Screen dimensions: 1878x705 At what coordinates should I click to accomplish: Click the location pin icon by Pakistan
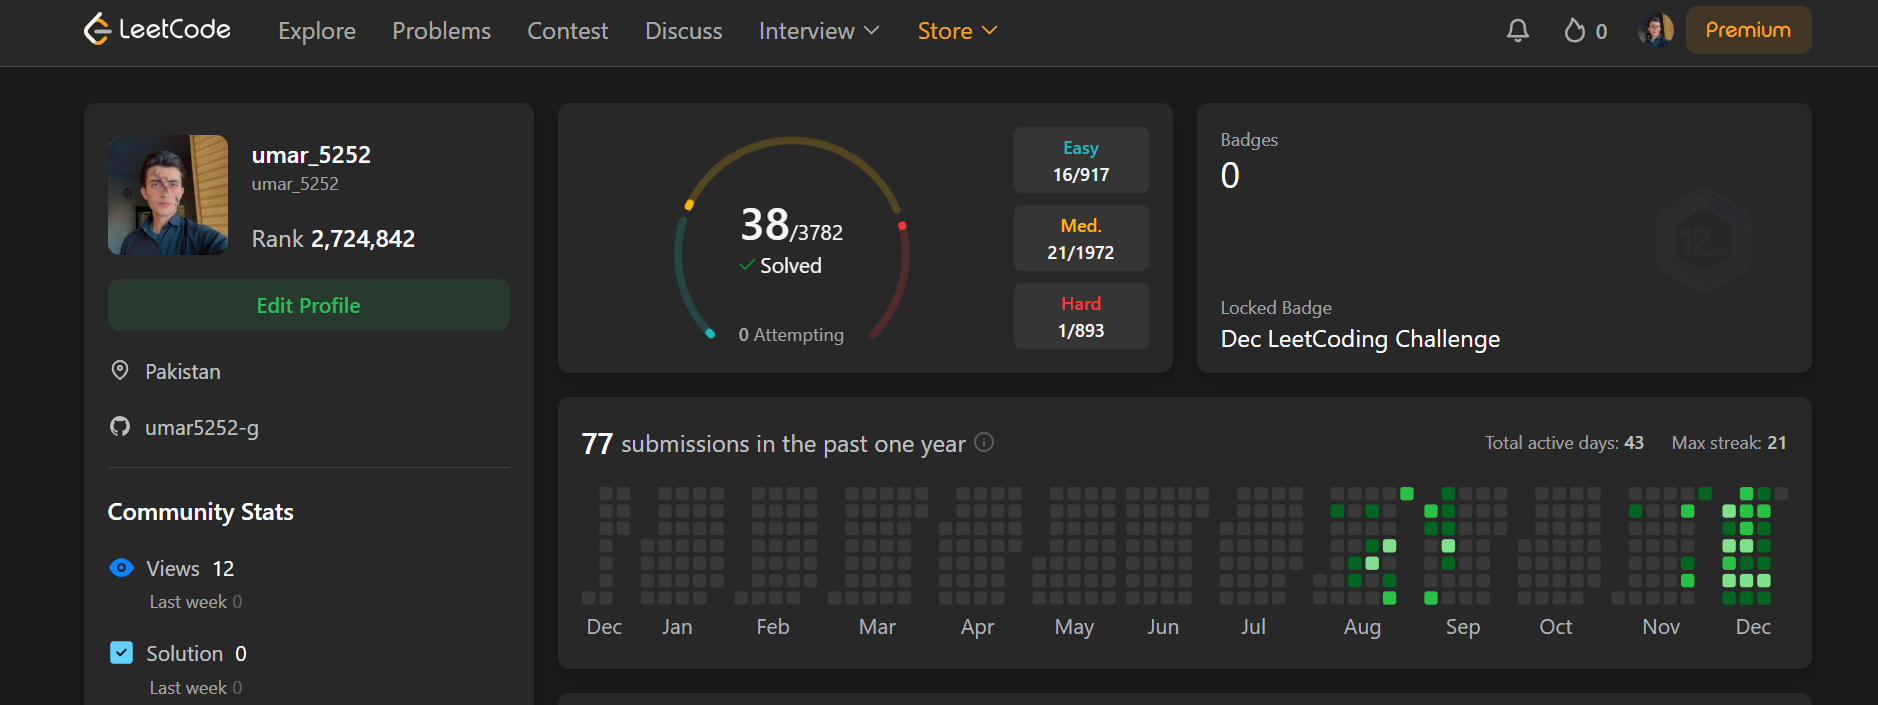(x=120, y=371)
